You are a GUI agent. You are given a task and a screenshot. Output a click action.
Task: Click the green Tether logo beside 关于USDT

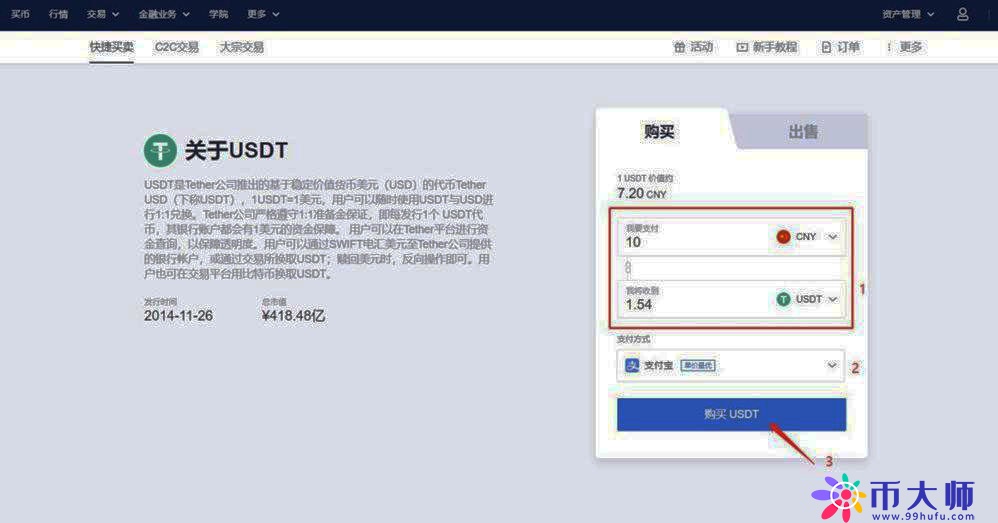click(x=160, y=150)
